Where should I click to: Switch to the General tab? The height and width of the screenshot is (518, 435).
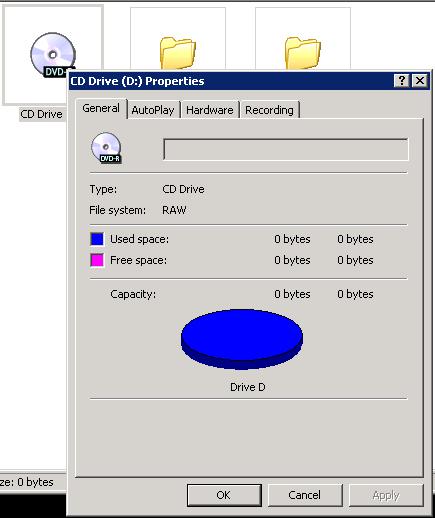pyautogui.click(x=101, y=108)
